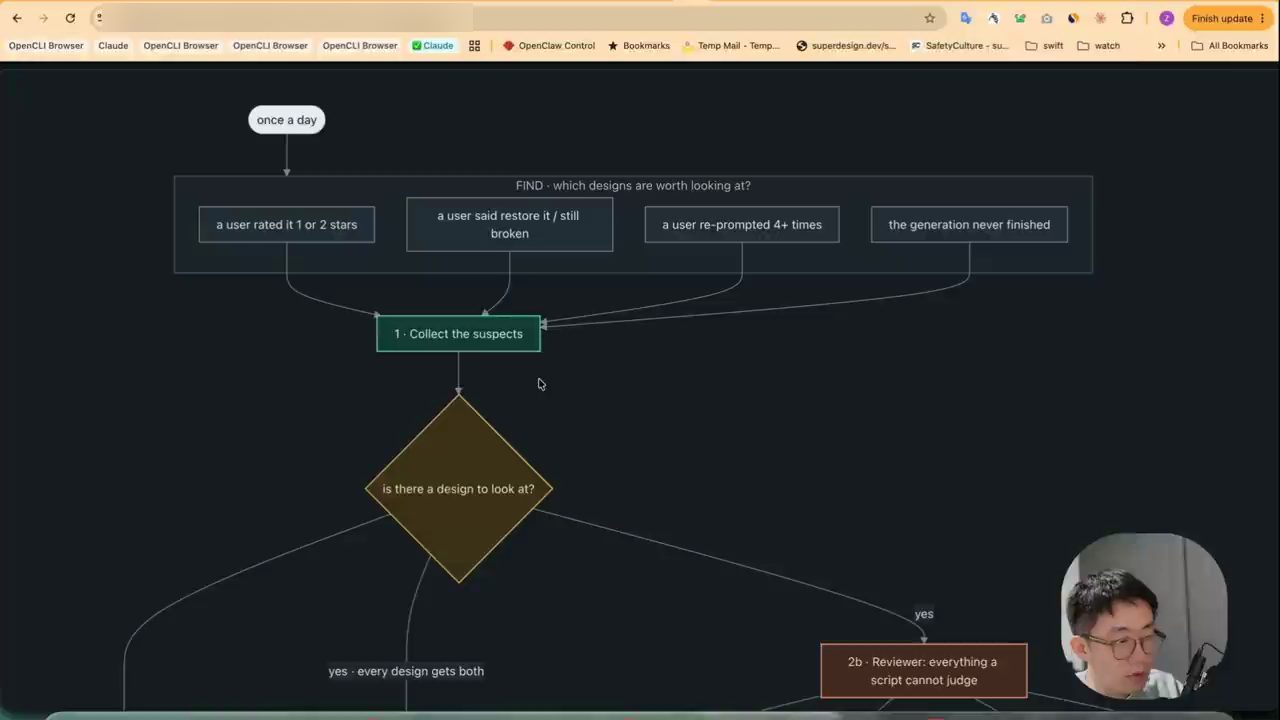Viewport: 1280px width, 720px height.
Task: Open the purple profile avatar
Action: click(x=1166, y=18)
